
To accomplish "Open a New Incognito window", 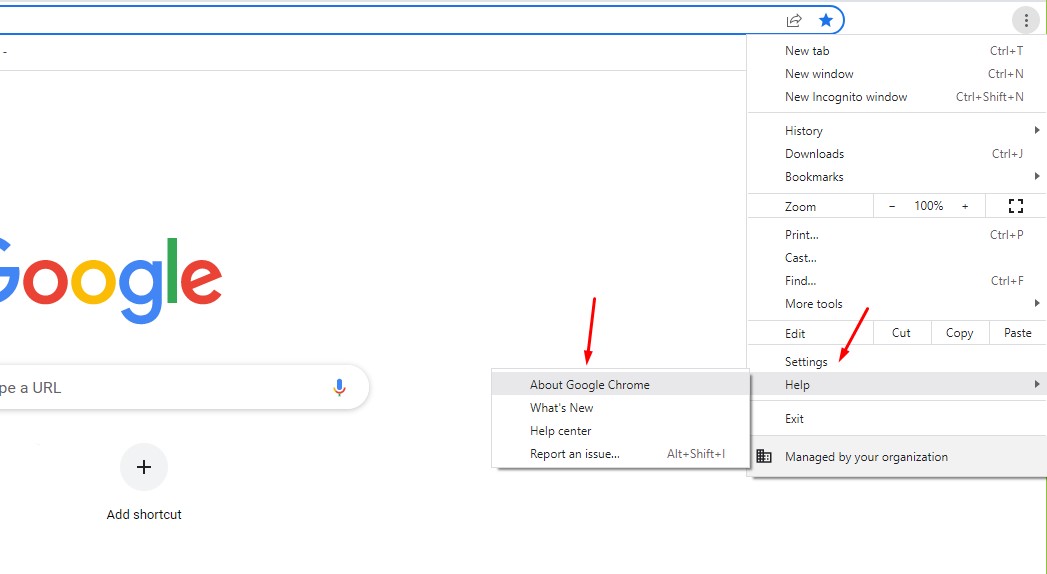I will coord(897,97).
